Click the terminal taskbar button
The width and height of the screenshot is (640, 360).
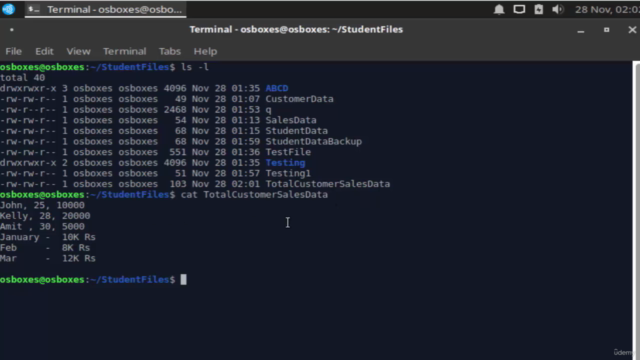pyautogui.click(x=105, y=9)
